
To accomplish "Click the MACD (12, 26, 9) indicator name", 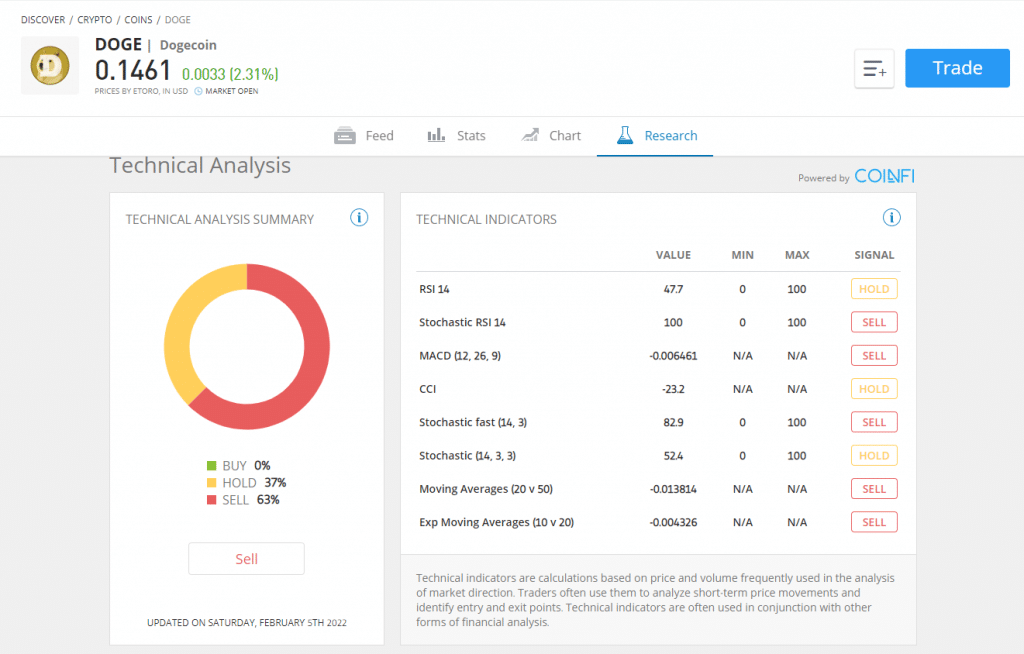I will 460,355.
